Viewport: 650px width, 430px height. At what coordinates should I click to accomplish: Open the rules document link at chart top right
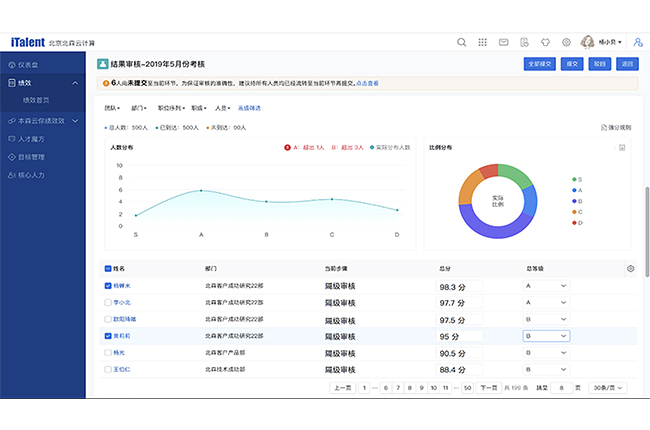click(x=616, y=128)
